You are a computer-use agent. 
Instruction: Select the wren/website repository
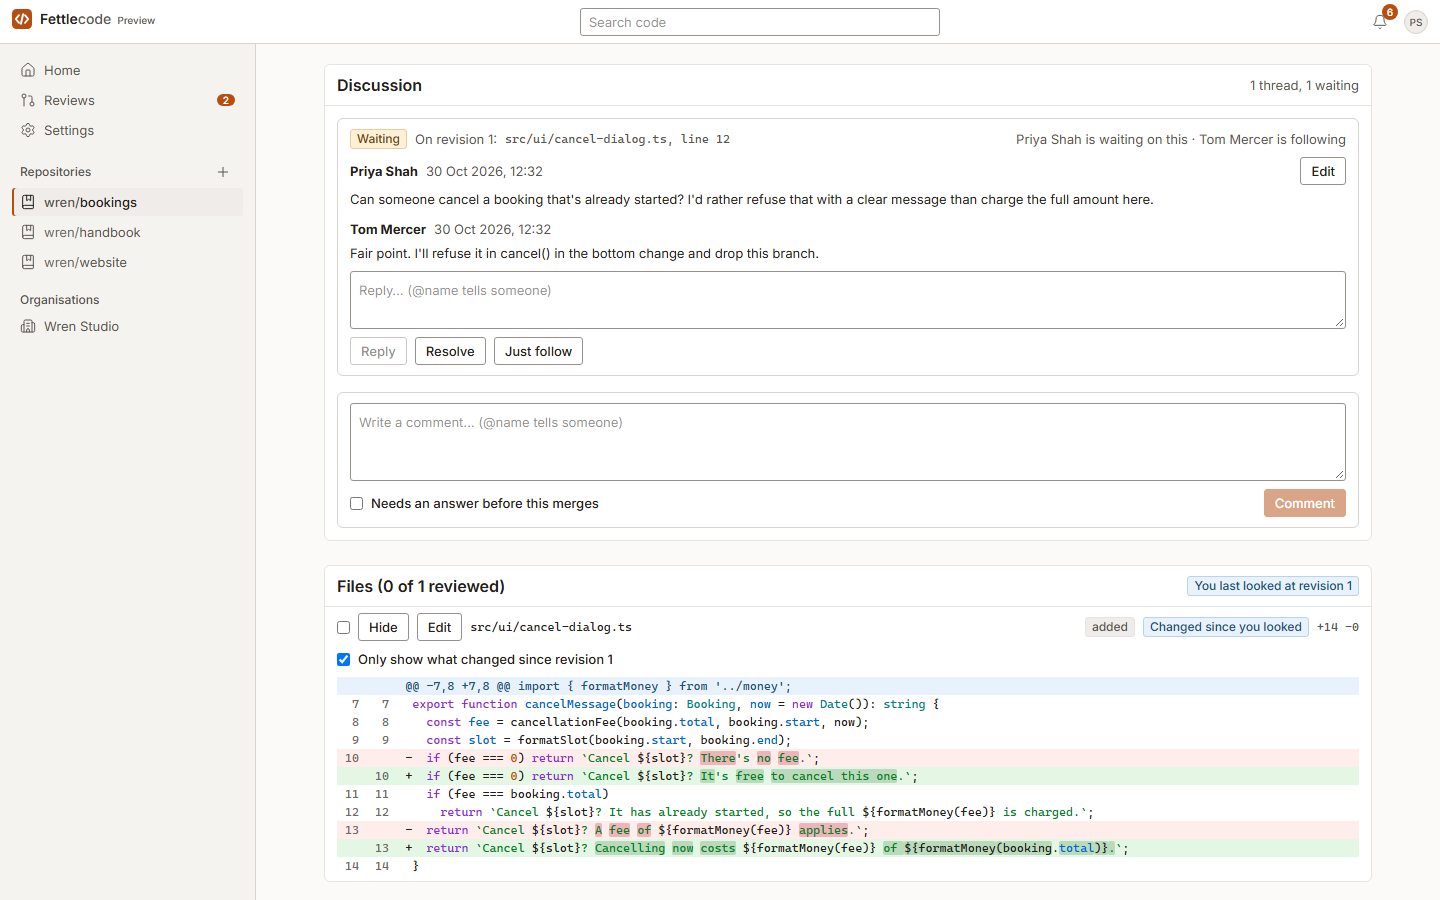coord(128,262)
